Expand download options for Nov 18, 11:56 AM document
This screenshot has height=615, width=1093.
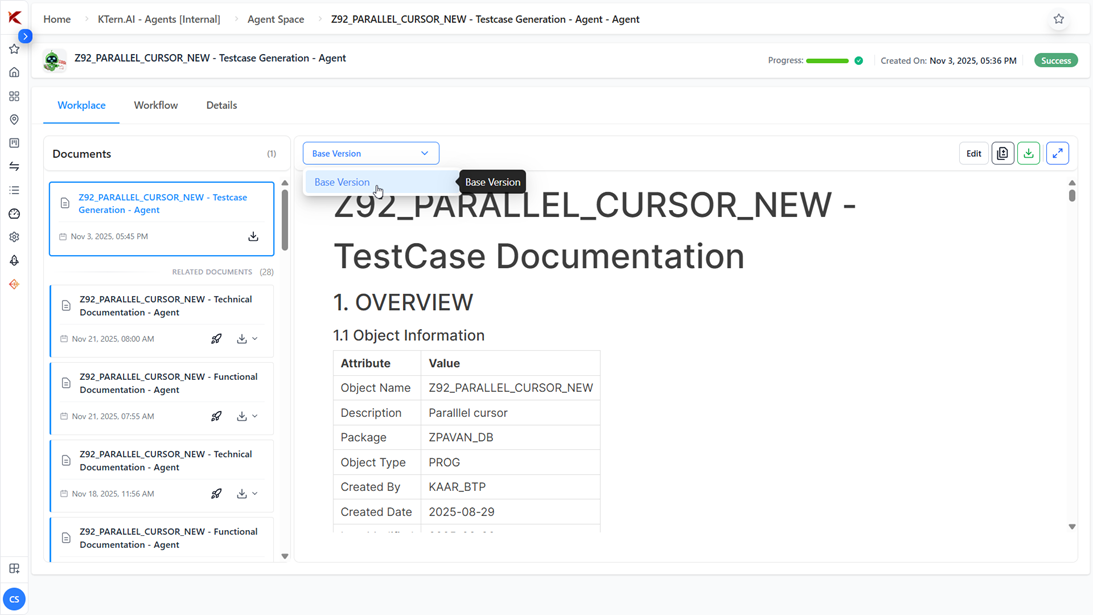(255, 494)
